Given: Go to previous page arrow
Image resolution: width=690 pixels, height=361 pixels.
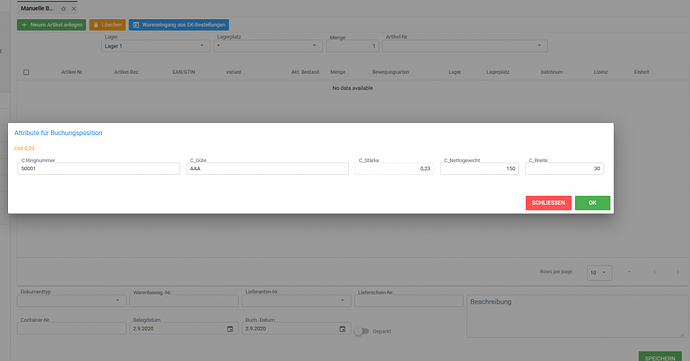Looking at the screenshot, I should click(x=654, y=272).
